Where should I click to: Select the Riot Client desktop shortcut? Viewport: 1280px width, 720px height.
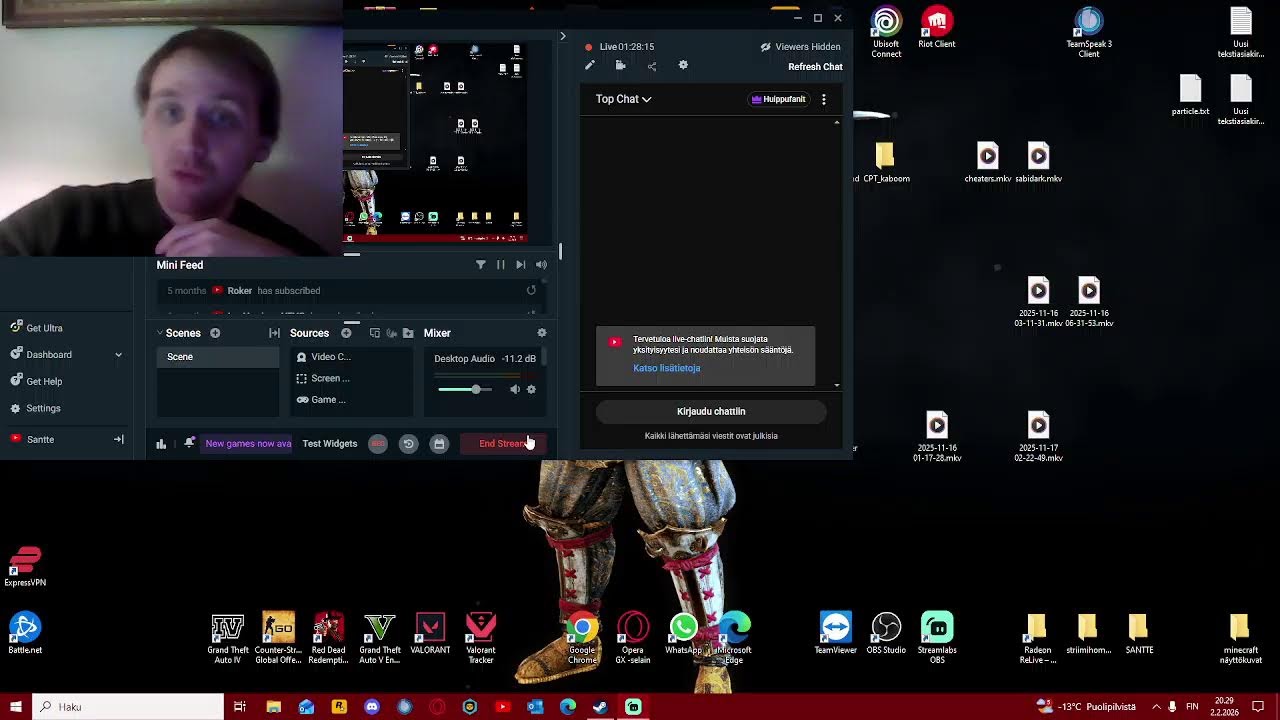(937, 28)
